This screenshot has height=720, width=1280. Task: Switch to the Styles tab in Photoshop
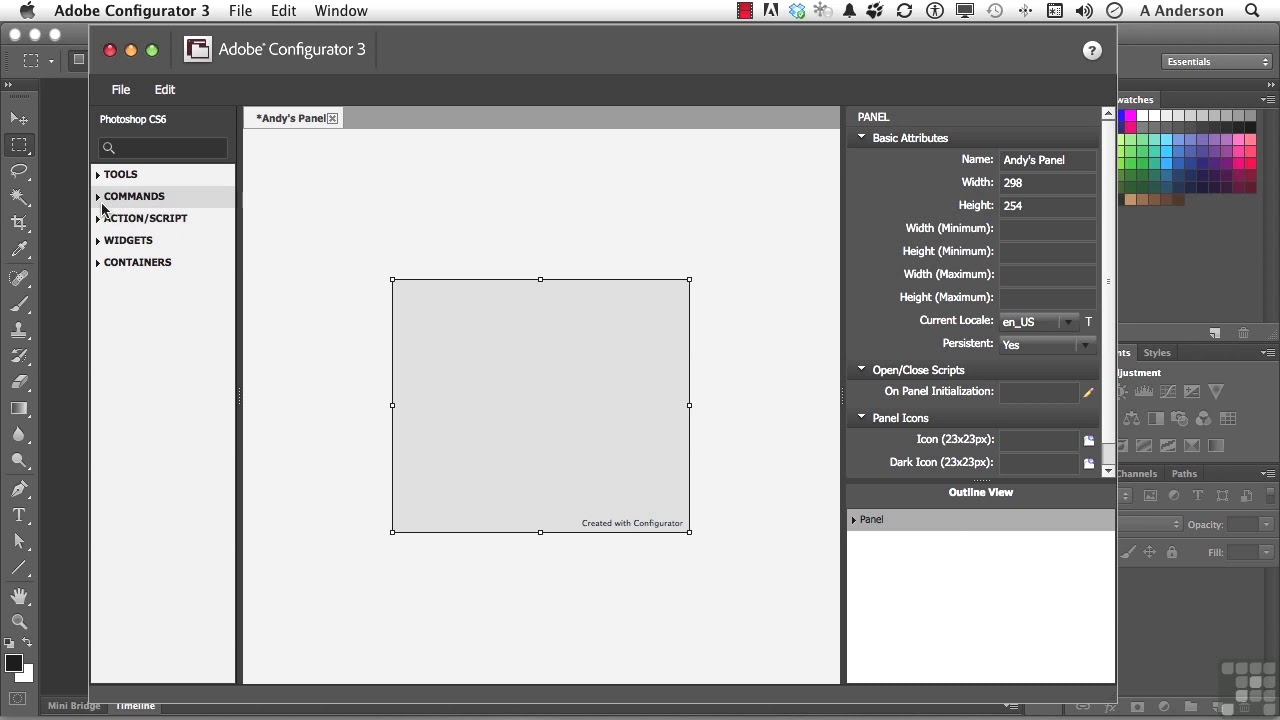1157,353
